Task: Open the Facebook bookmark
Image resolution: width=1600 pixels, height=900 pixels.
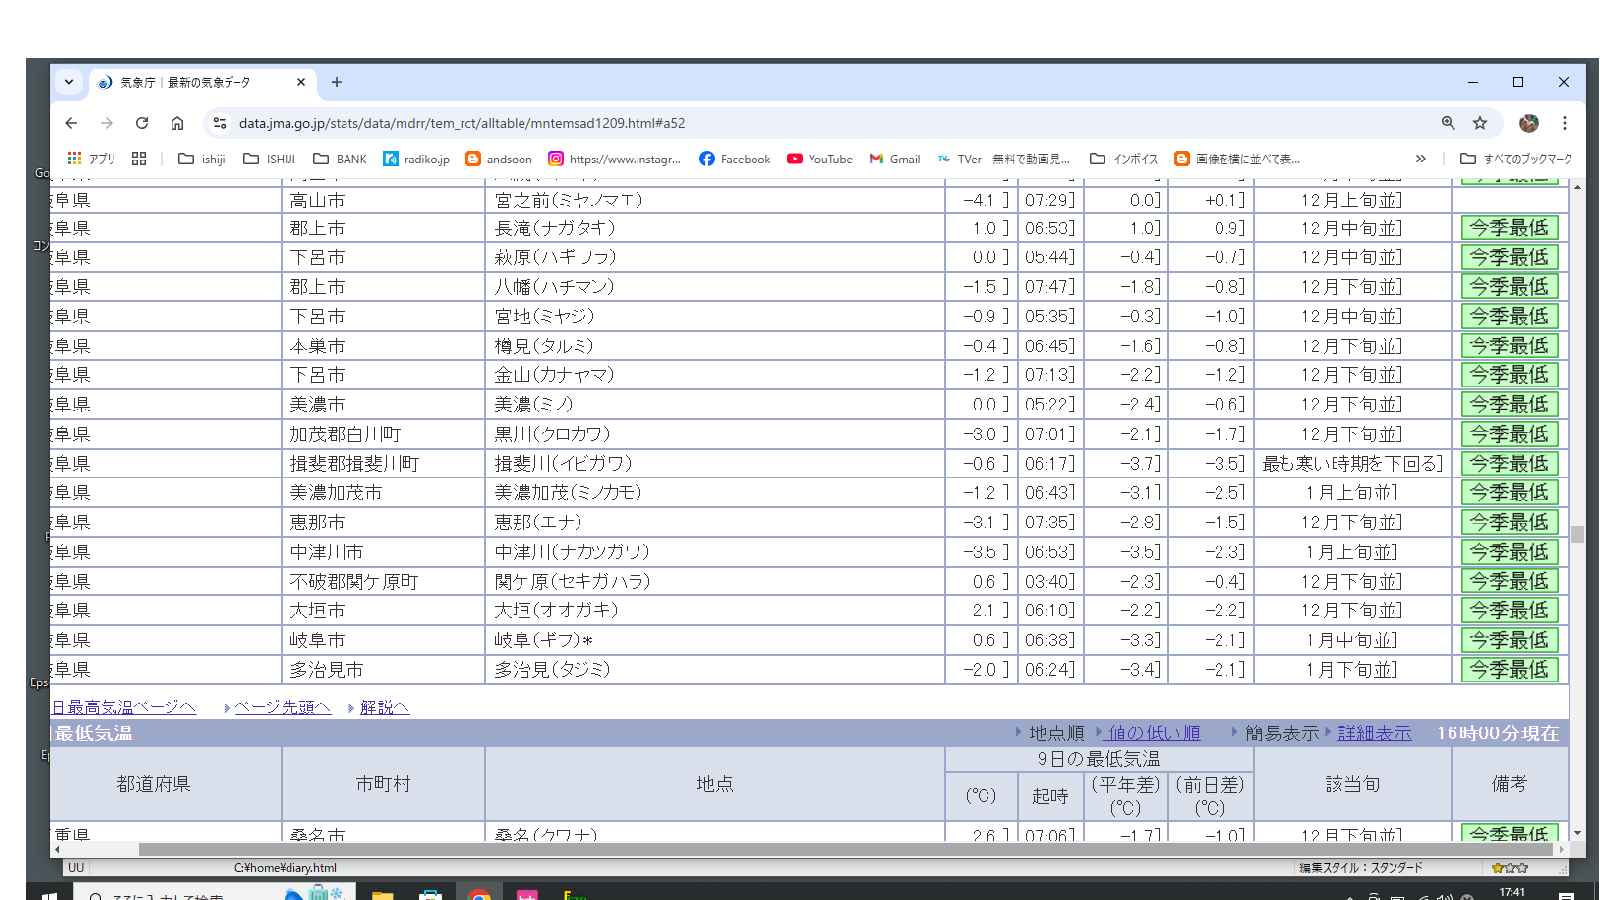Action: point(734,159)
